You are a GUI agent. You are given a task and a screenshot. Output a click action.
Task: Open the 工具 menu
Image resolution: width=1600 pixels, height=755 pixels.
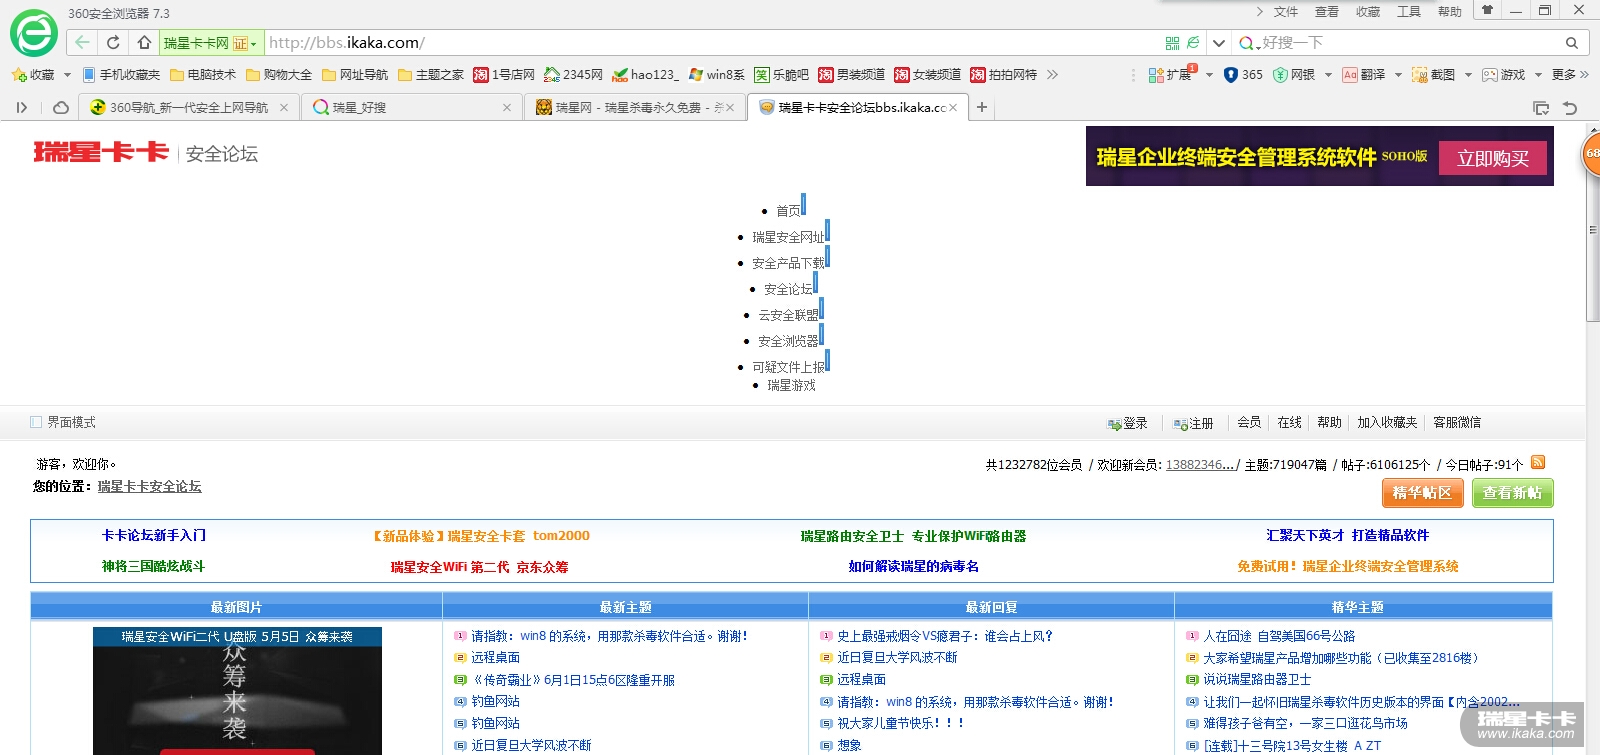click(x=1408, y=11)
